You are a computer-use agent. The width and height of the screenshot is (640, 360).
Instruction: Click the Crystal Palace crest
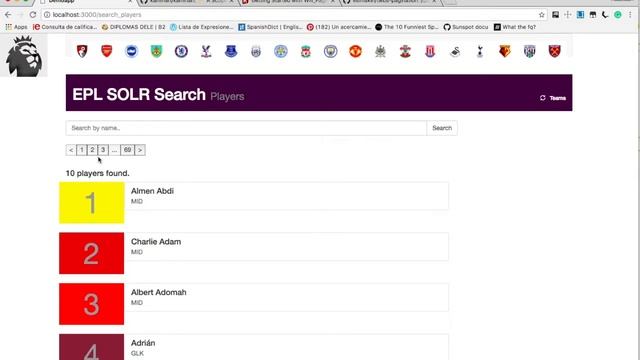point(206,51)
